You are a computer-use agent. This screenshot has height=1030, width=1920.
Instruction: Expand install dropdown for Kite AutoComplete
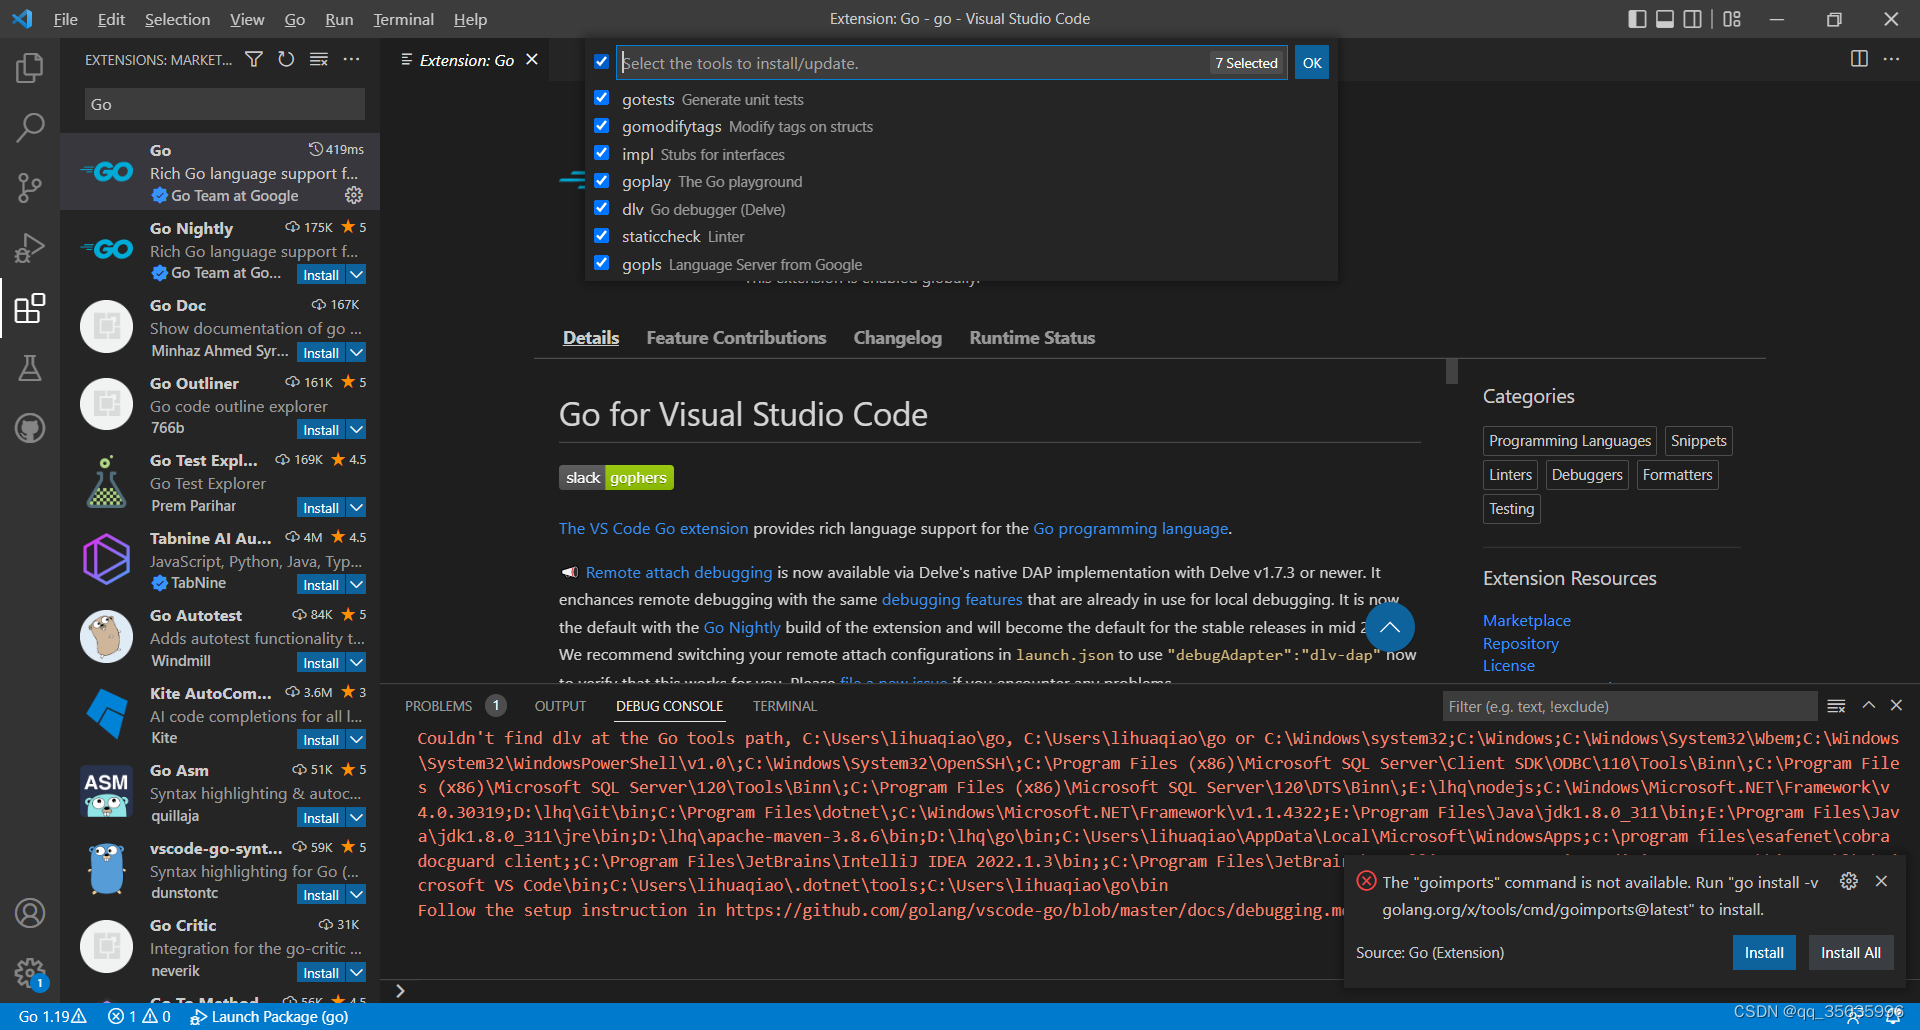coord(357,739)
